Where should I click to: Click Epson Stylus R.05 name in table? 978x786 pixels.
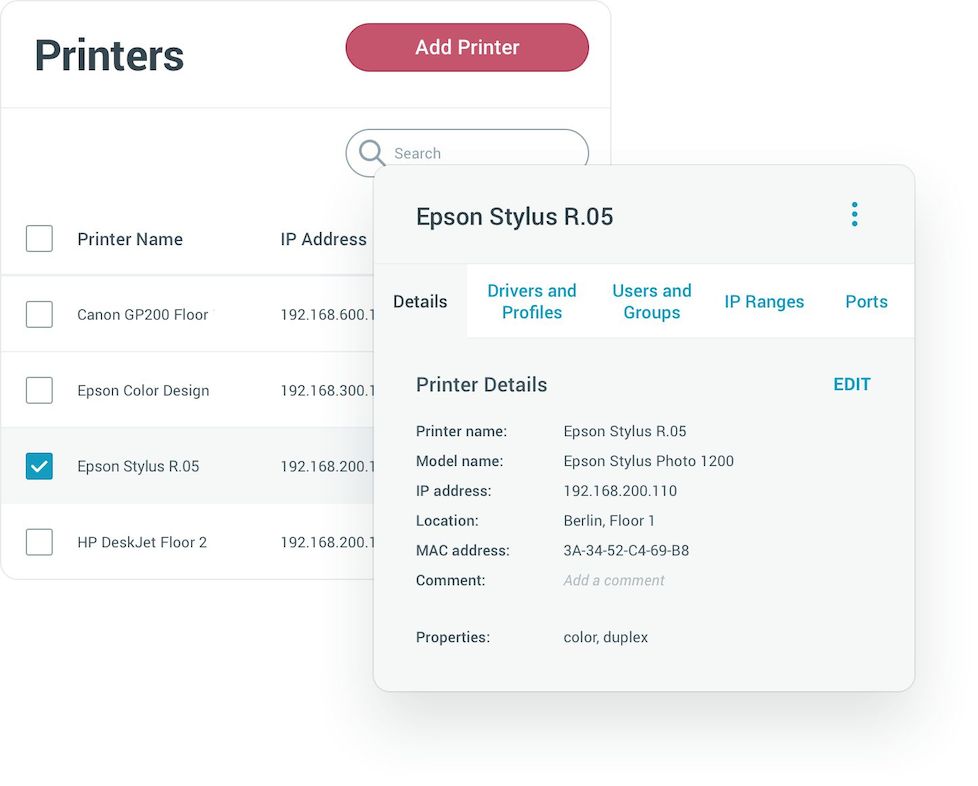[x=138, y=467]
